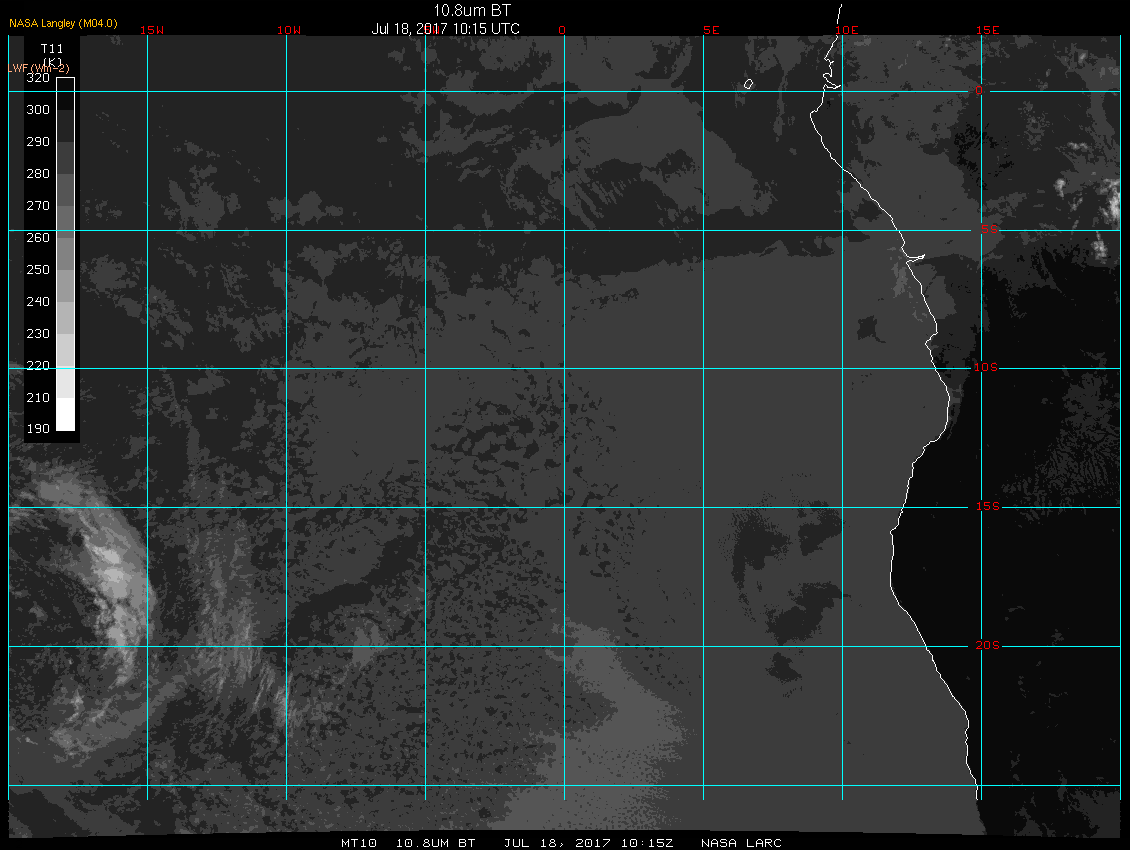
Task: Click the 15W longitude label
Action: (152, 30)
